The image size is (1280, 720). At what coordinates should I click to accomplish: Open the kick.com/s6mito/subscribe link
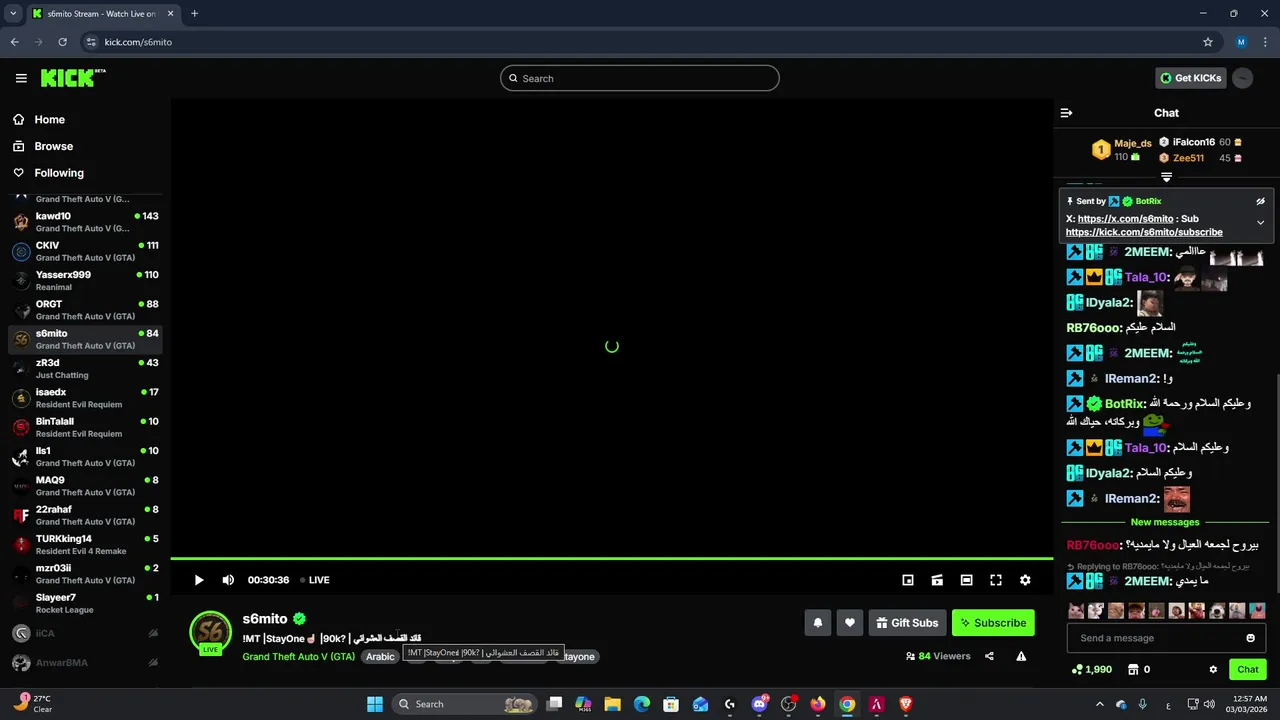(1144, 232)
